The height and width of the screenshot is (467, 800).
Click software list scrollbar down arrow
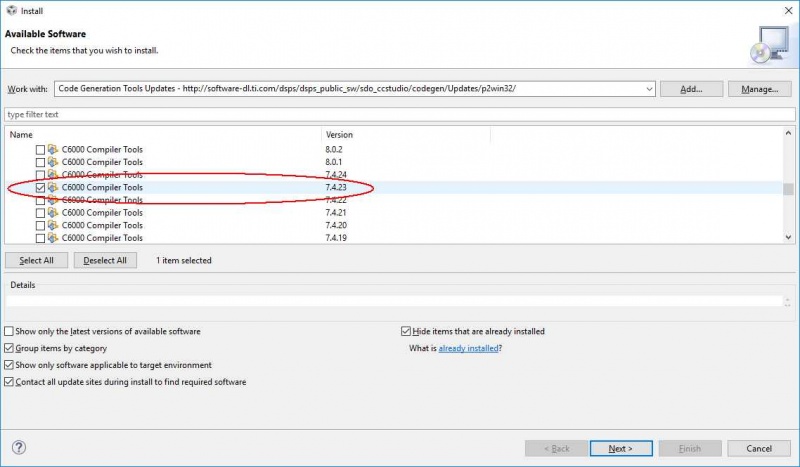click(788, 237)
